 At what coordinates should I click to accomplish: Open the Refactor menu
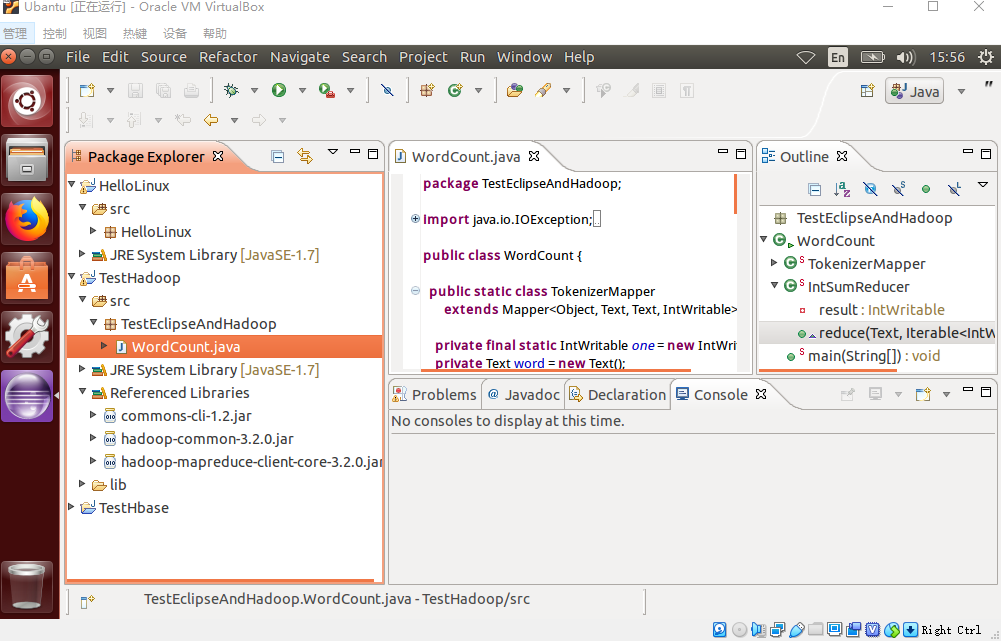click(228, 57)
